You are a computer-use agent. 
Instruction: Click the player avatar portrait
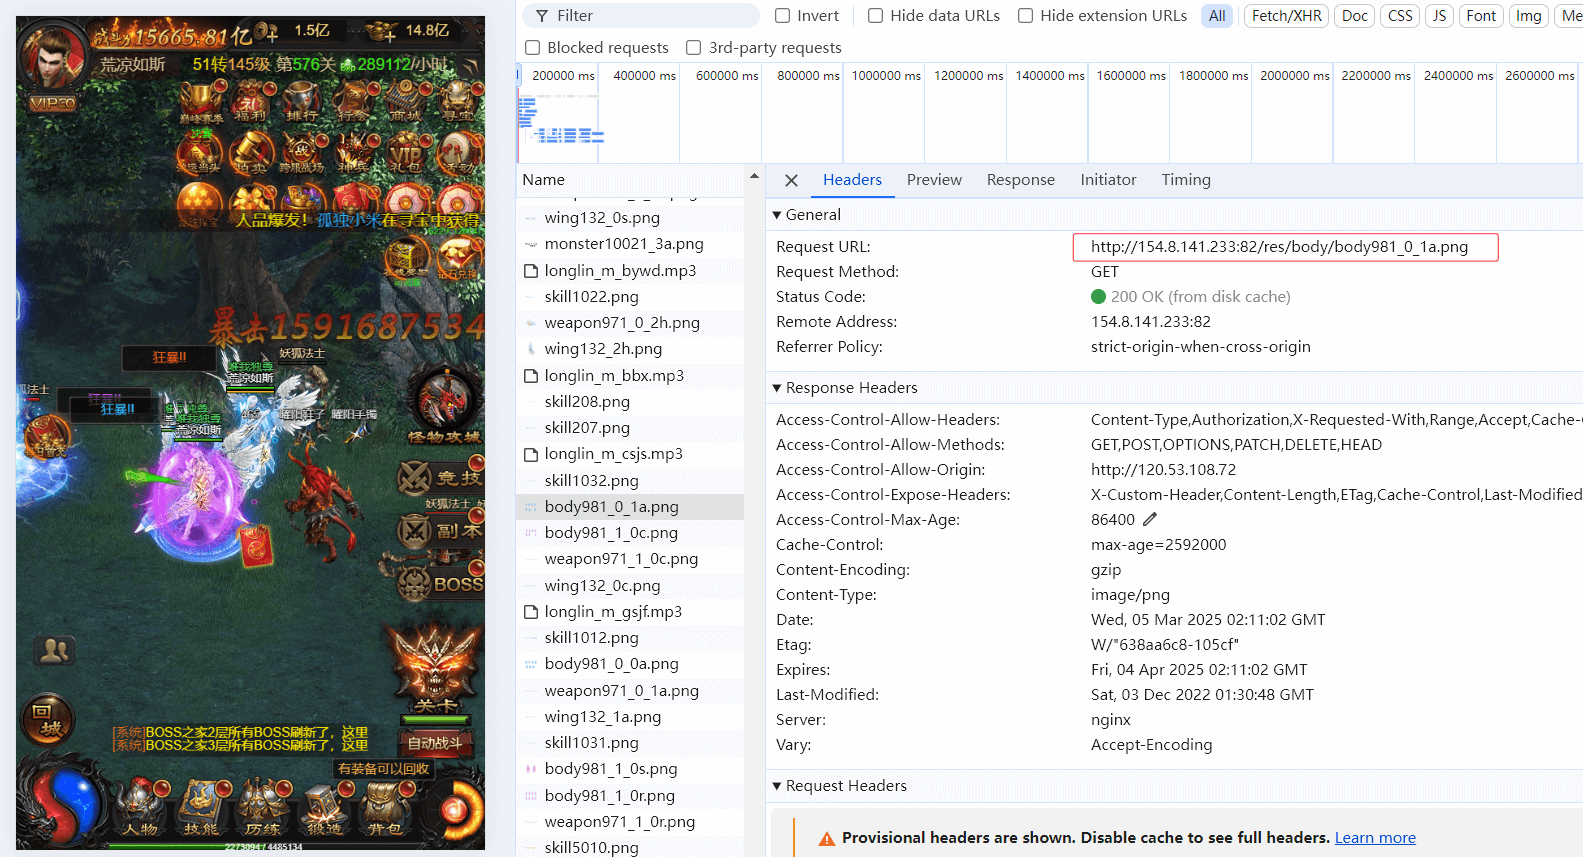[x=51, y=59]
